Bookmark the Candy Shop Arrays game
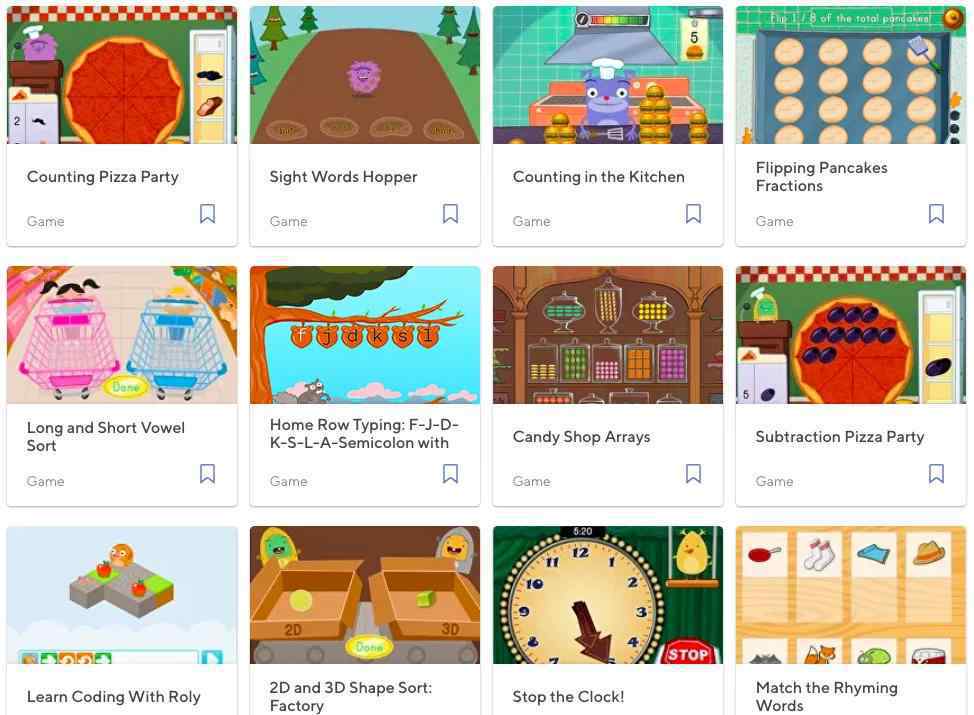 click(x=693, y=474)
